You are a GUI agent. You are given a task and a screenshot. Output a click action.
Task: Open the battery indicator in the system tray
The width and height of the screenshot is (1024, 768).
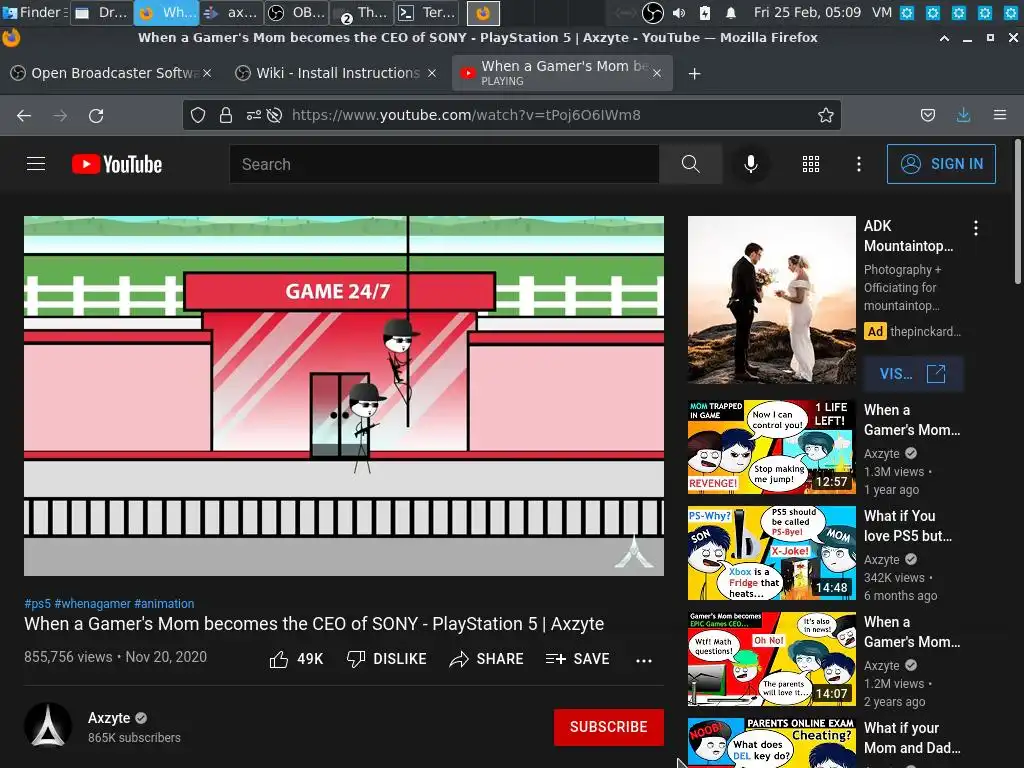tap(705, 12)
